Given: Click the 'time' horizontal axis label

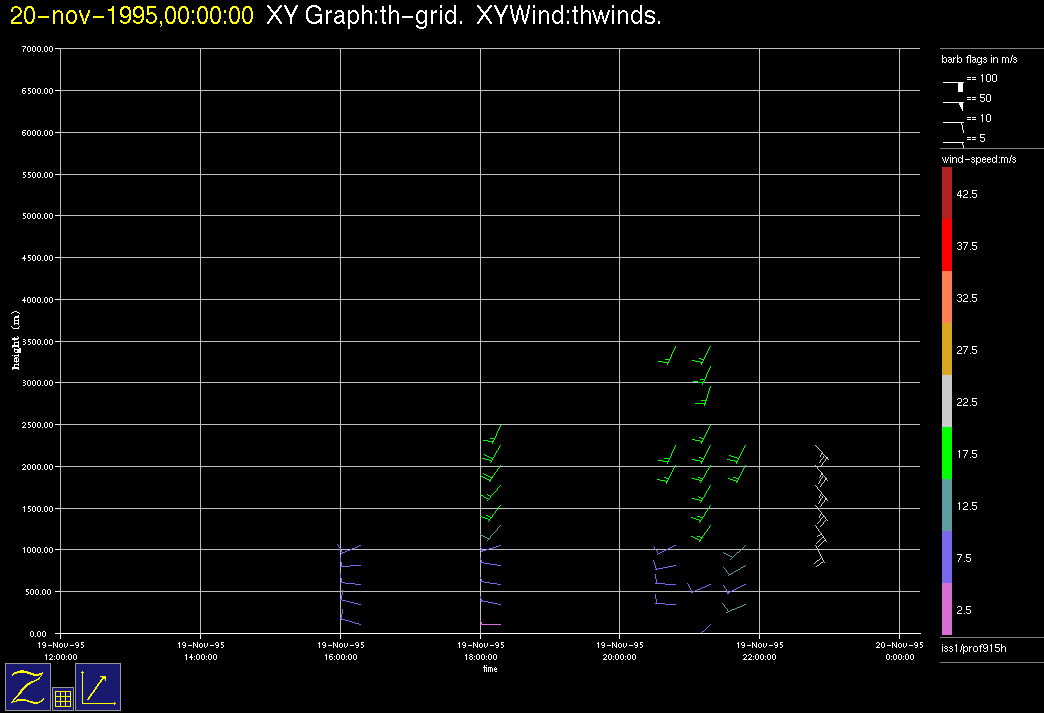Looking at the screenshot, I should (x=490, y=669).
